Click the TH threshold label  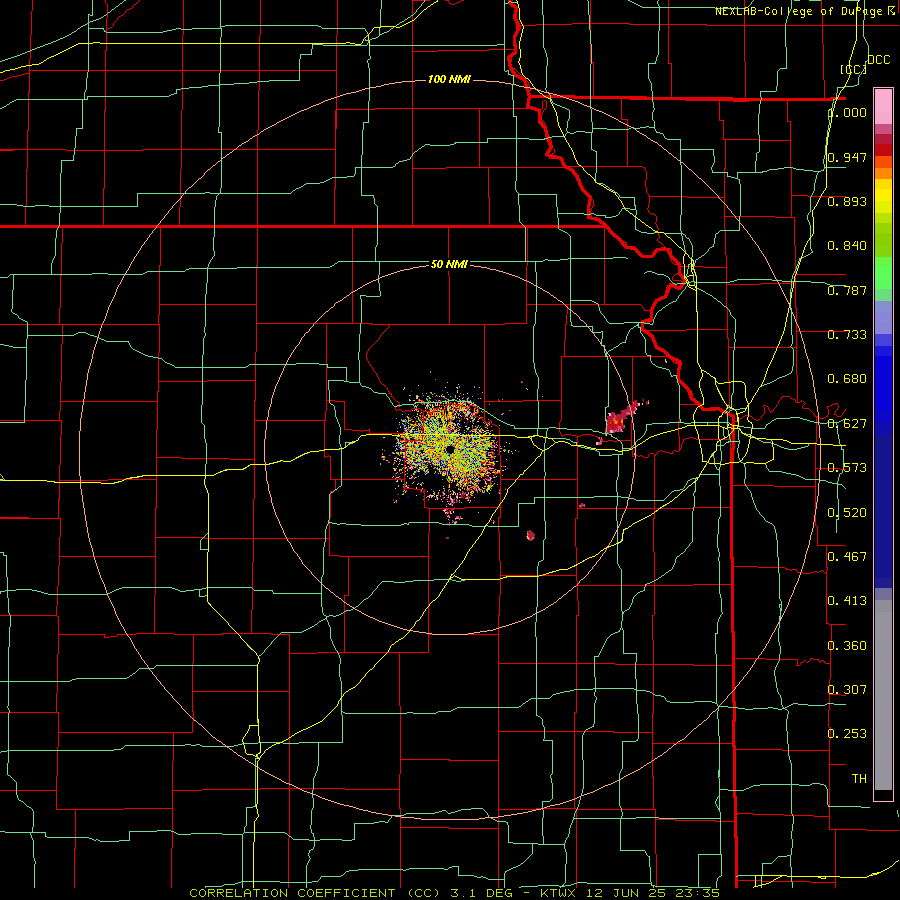click(x=859, y=778)
